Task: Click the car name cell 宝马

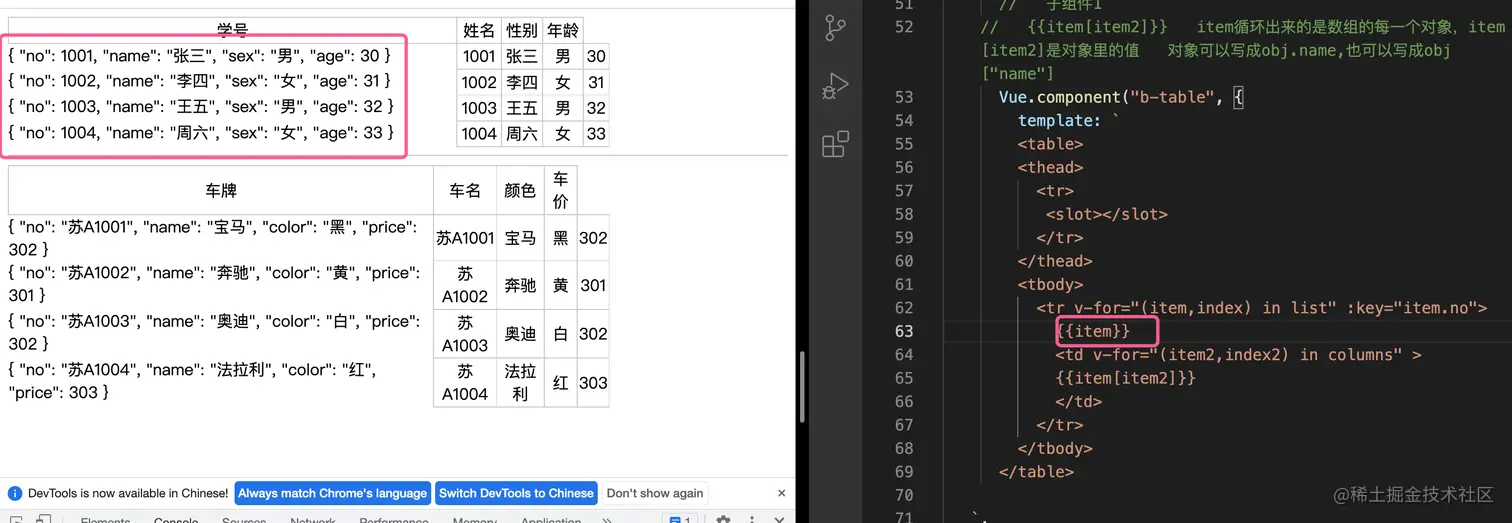Action: 520,238
